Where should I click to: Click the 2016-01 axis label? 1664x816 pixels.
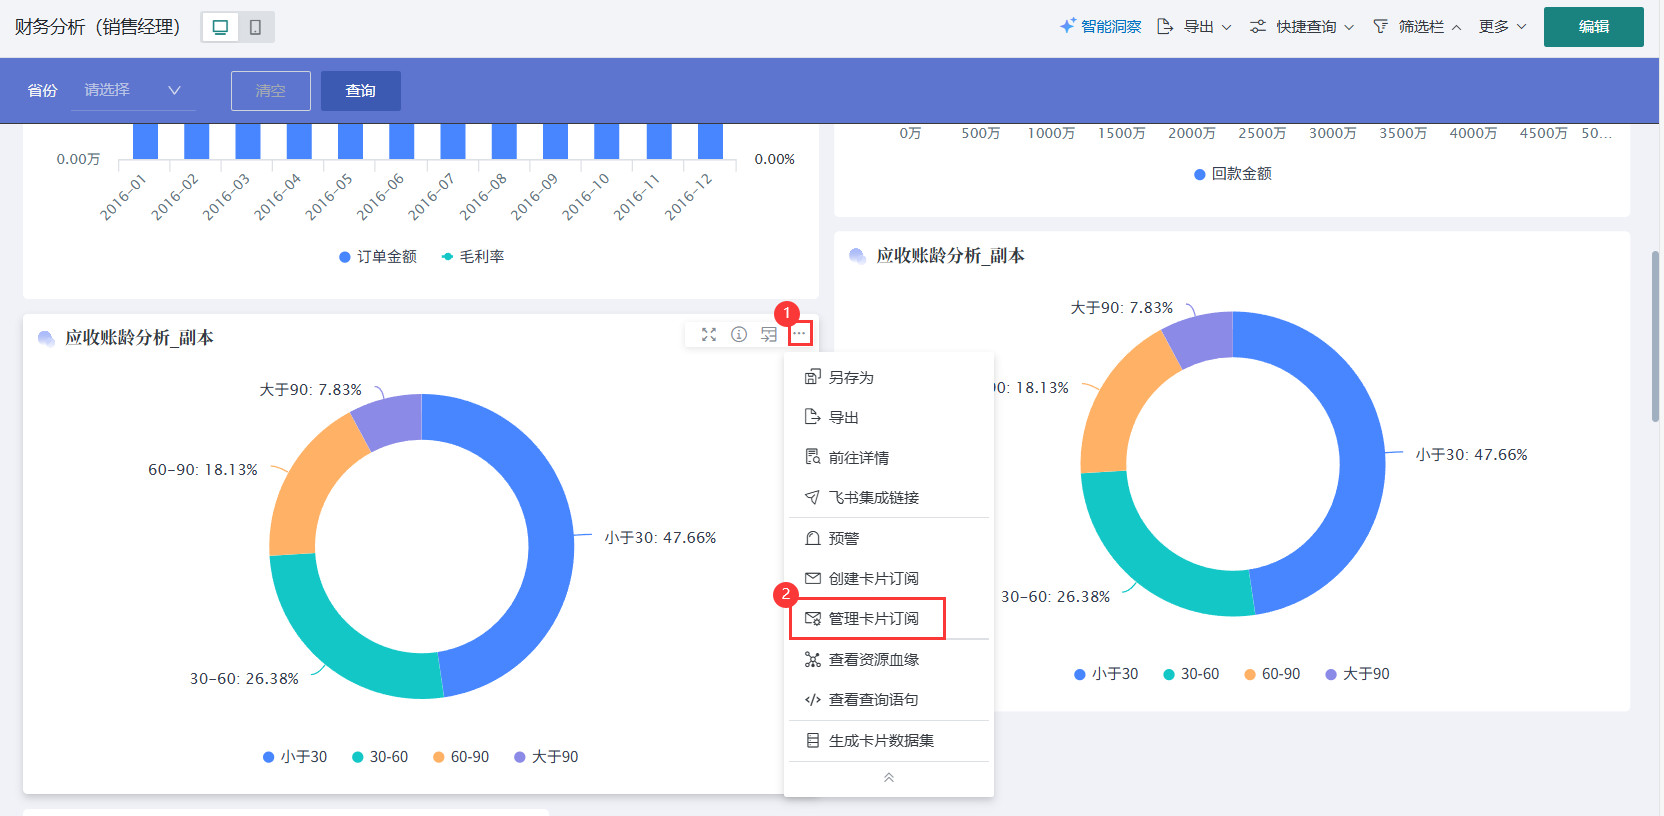tap(123, 197)
